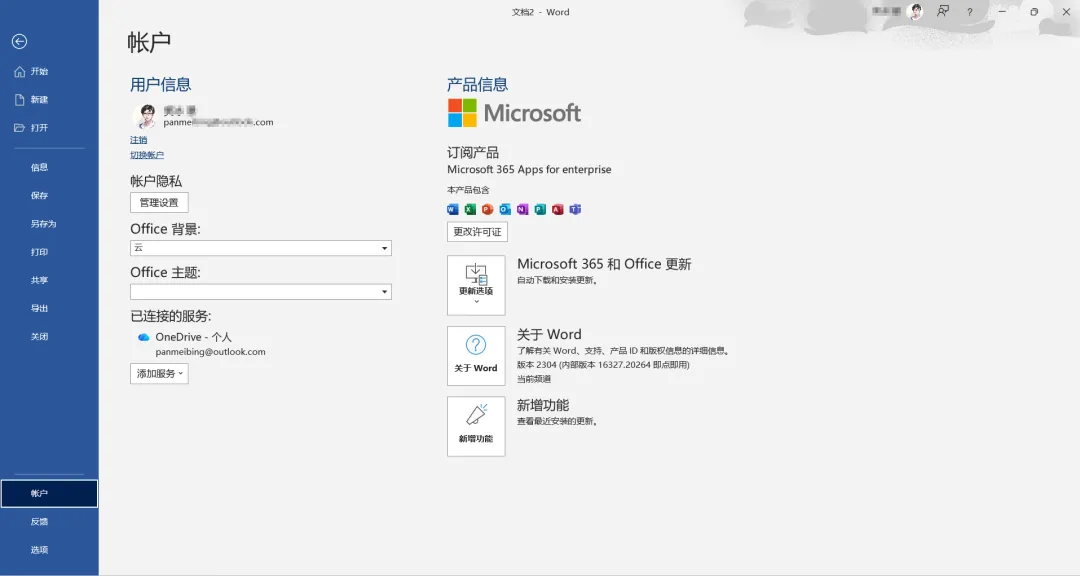Click the Microsoft 365 Apps for enterprise text
This screenshot has height=576, width=1080.
(x=529, y=169)
